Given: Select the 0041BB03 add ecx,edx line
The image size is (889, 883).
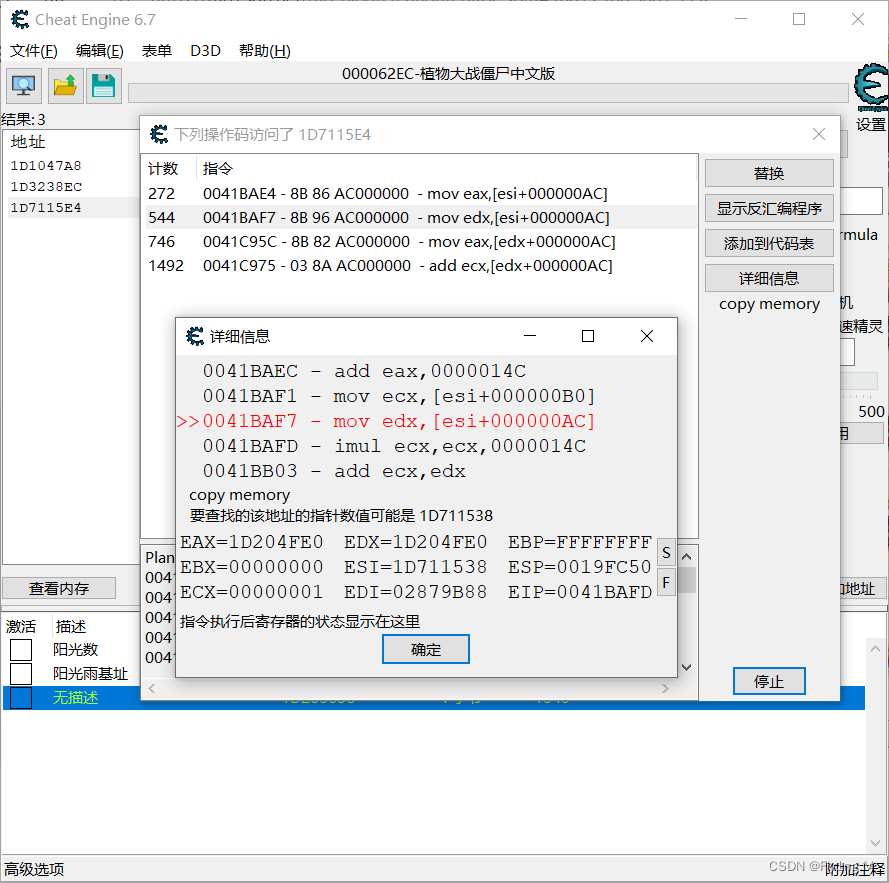Looking at the screenshot, I should coord(334,471).
